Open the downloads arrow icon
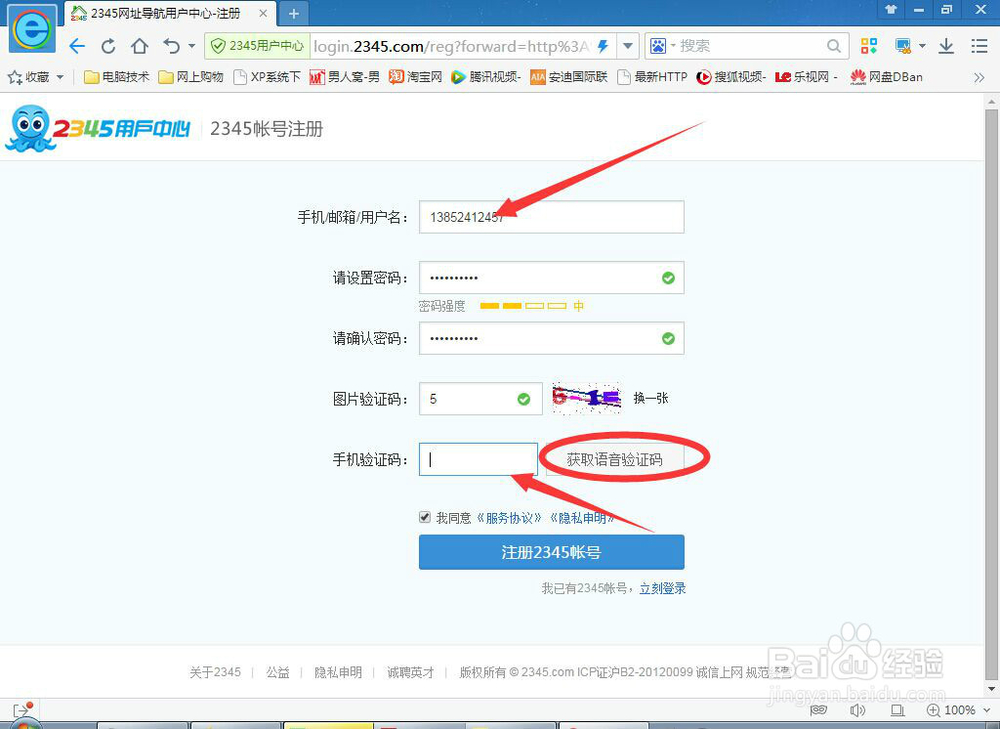1000x729 pixels. (946, 46)
